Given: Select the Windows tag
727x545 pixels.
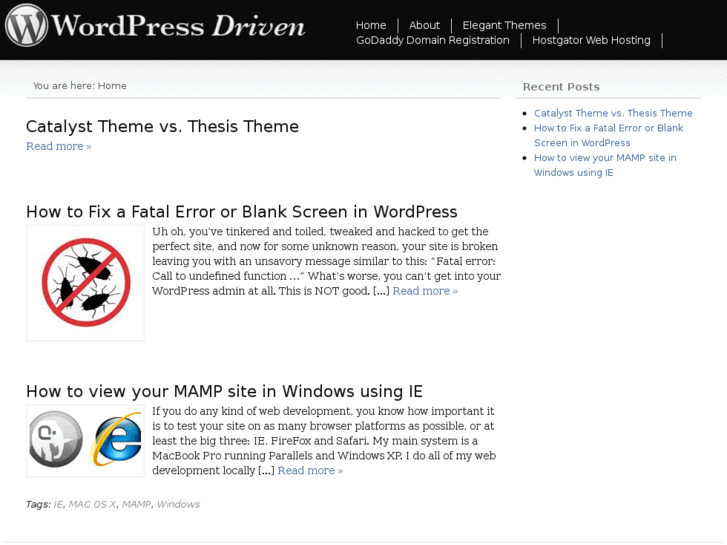Looking at the screenshot, I should click(179, 504).
